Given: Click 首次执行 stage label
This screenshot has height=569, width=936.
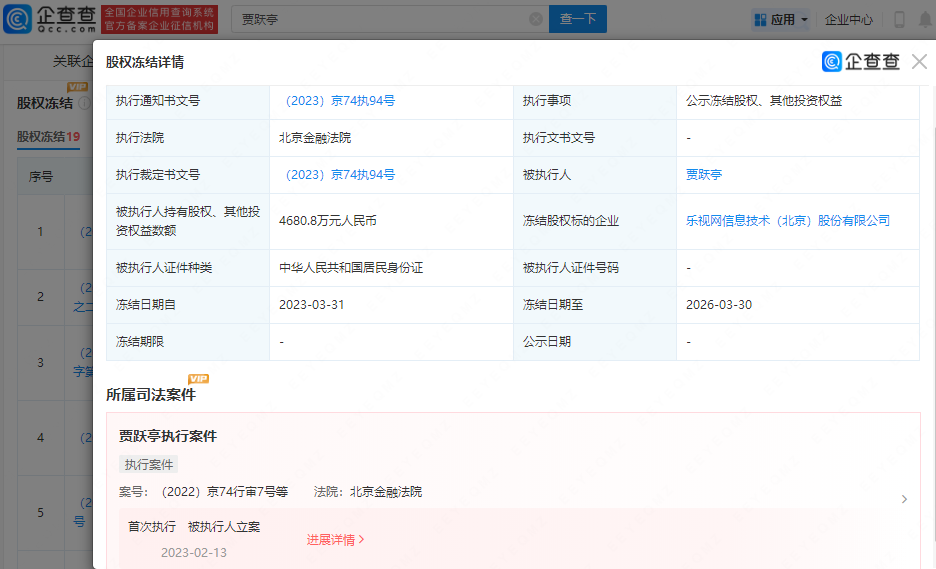Looking at the screenshot, I should tap(152, 527).
